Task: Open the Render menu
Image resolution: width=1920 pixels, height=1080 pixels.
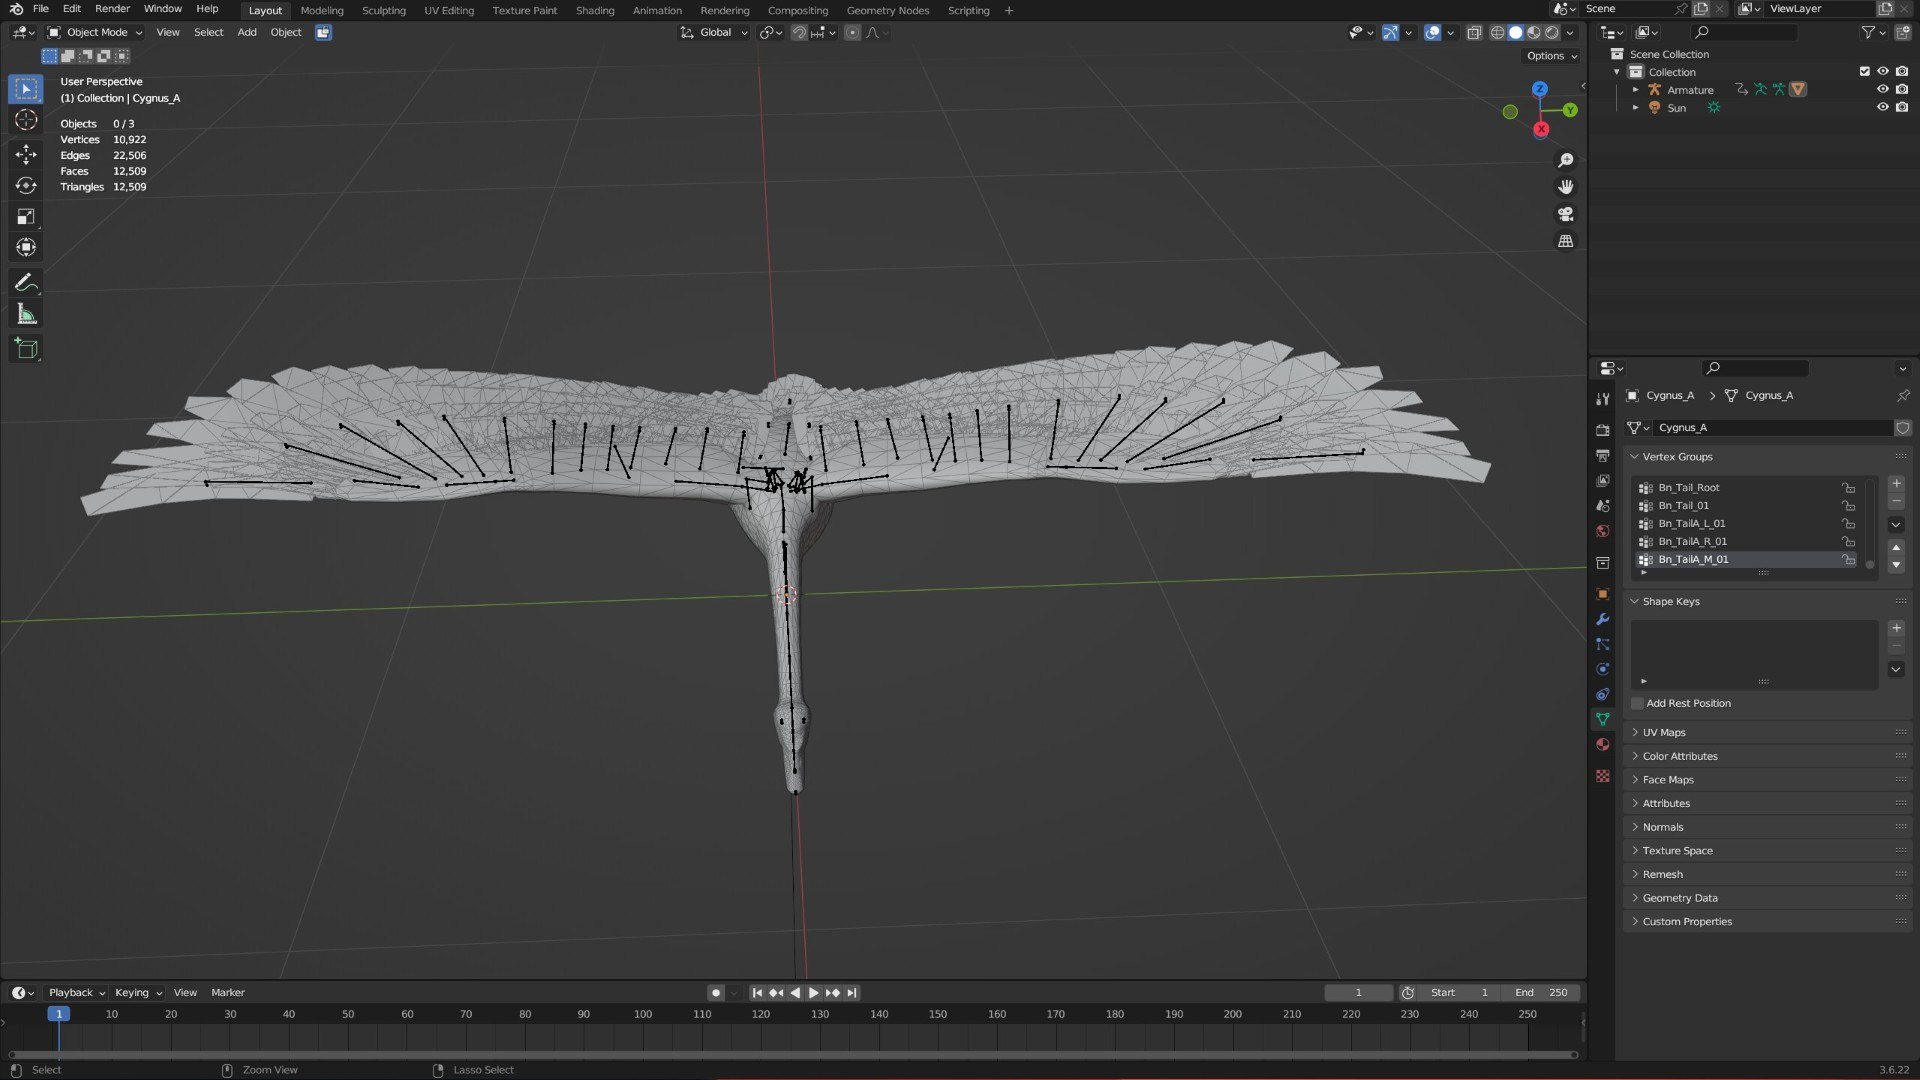Action: (112, 9)
